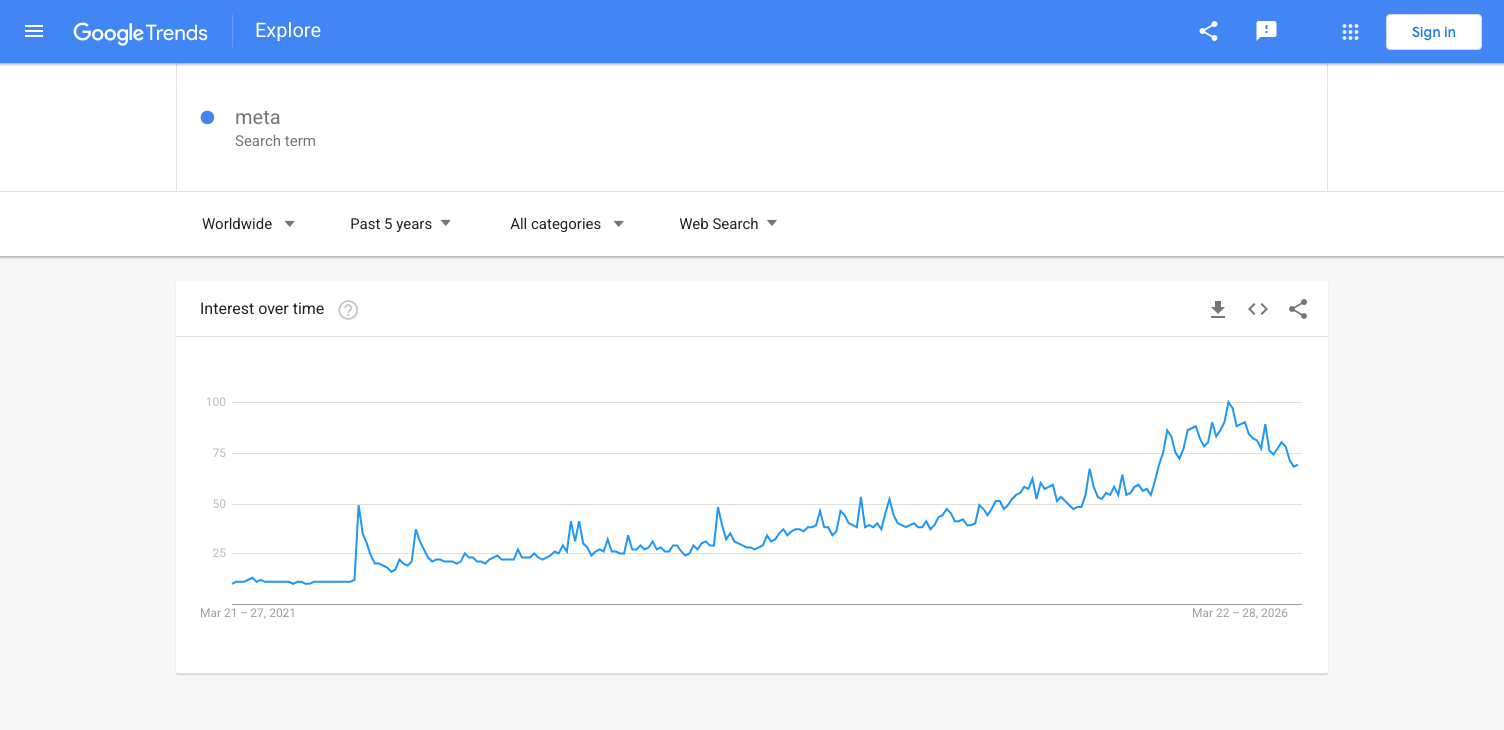The width and height of the screenshot is (1504, 730).
Task: Share the Interest over time chart
Action: [1298, 310]
